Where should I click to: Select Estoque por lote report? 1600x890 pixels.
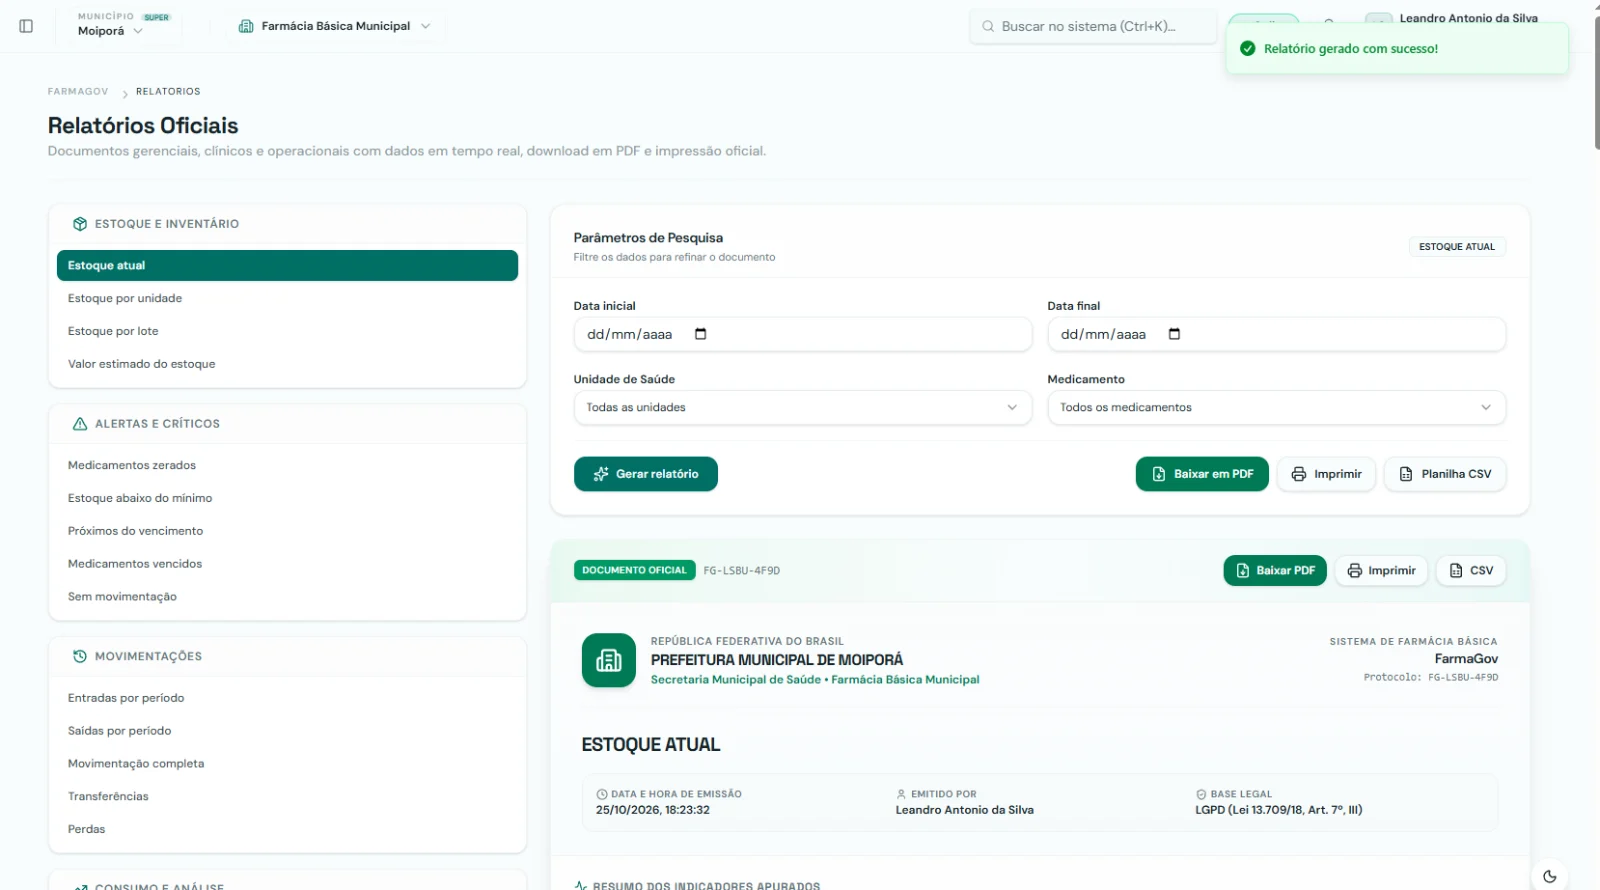point(287,331)
